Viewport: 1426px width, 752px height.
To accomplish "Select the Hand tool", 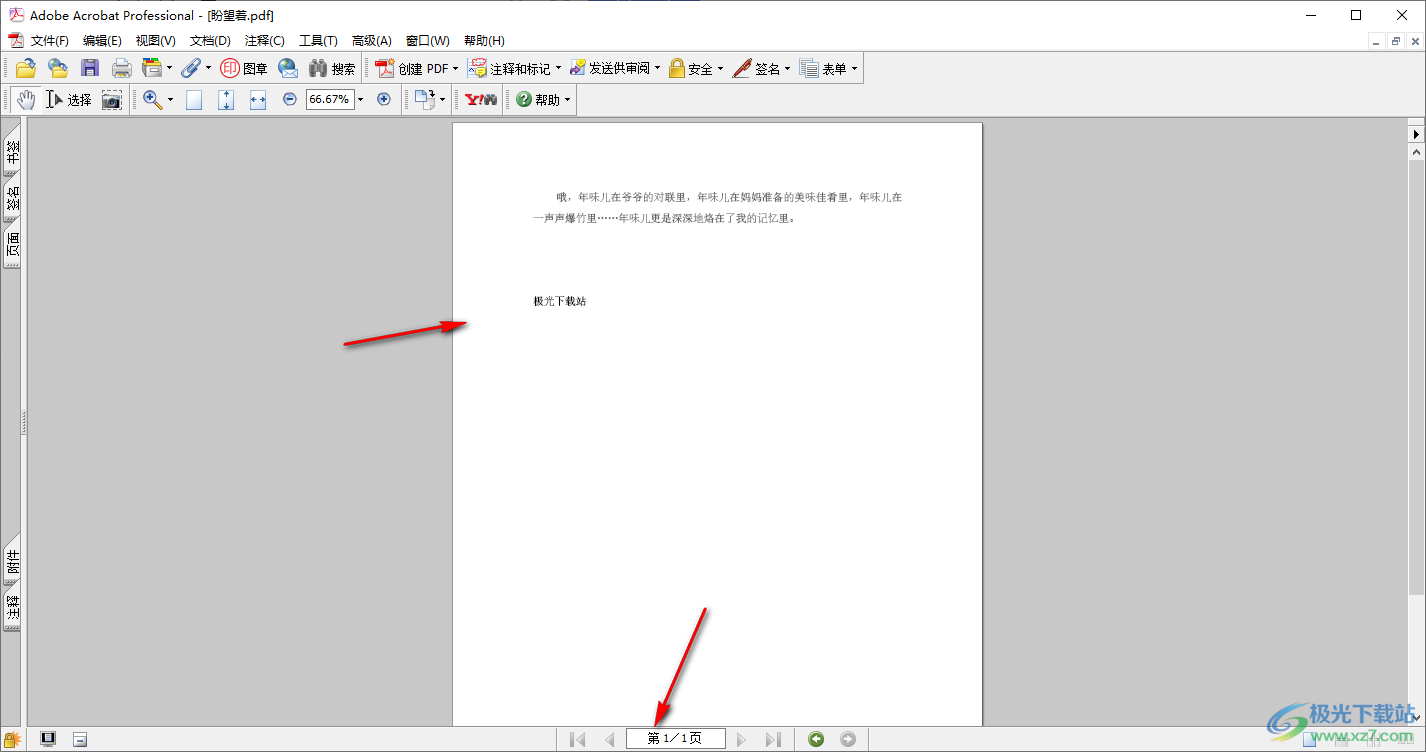I will (x=26, y=100).
